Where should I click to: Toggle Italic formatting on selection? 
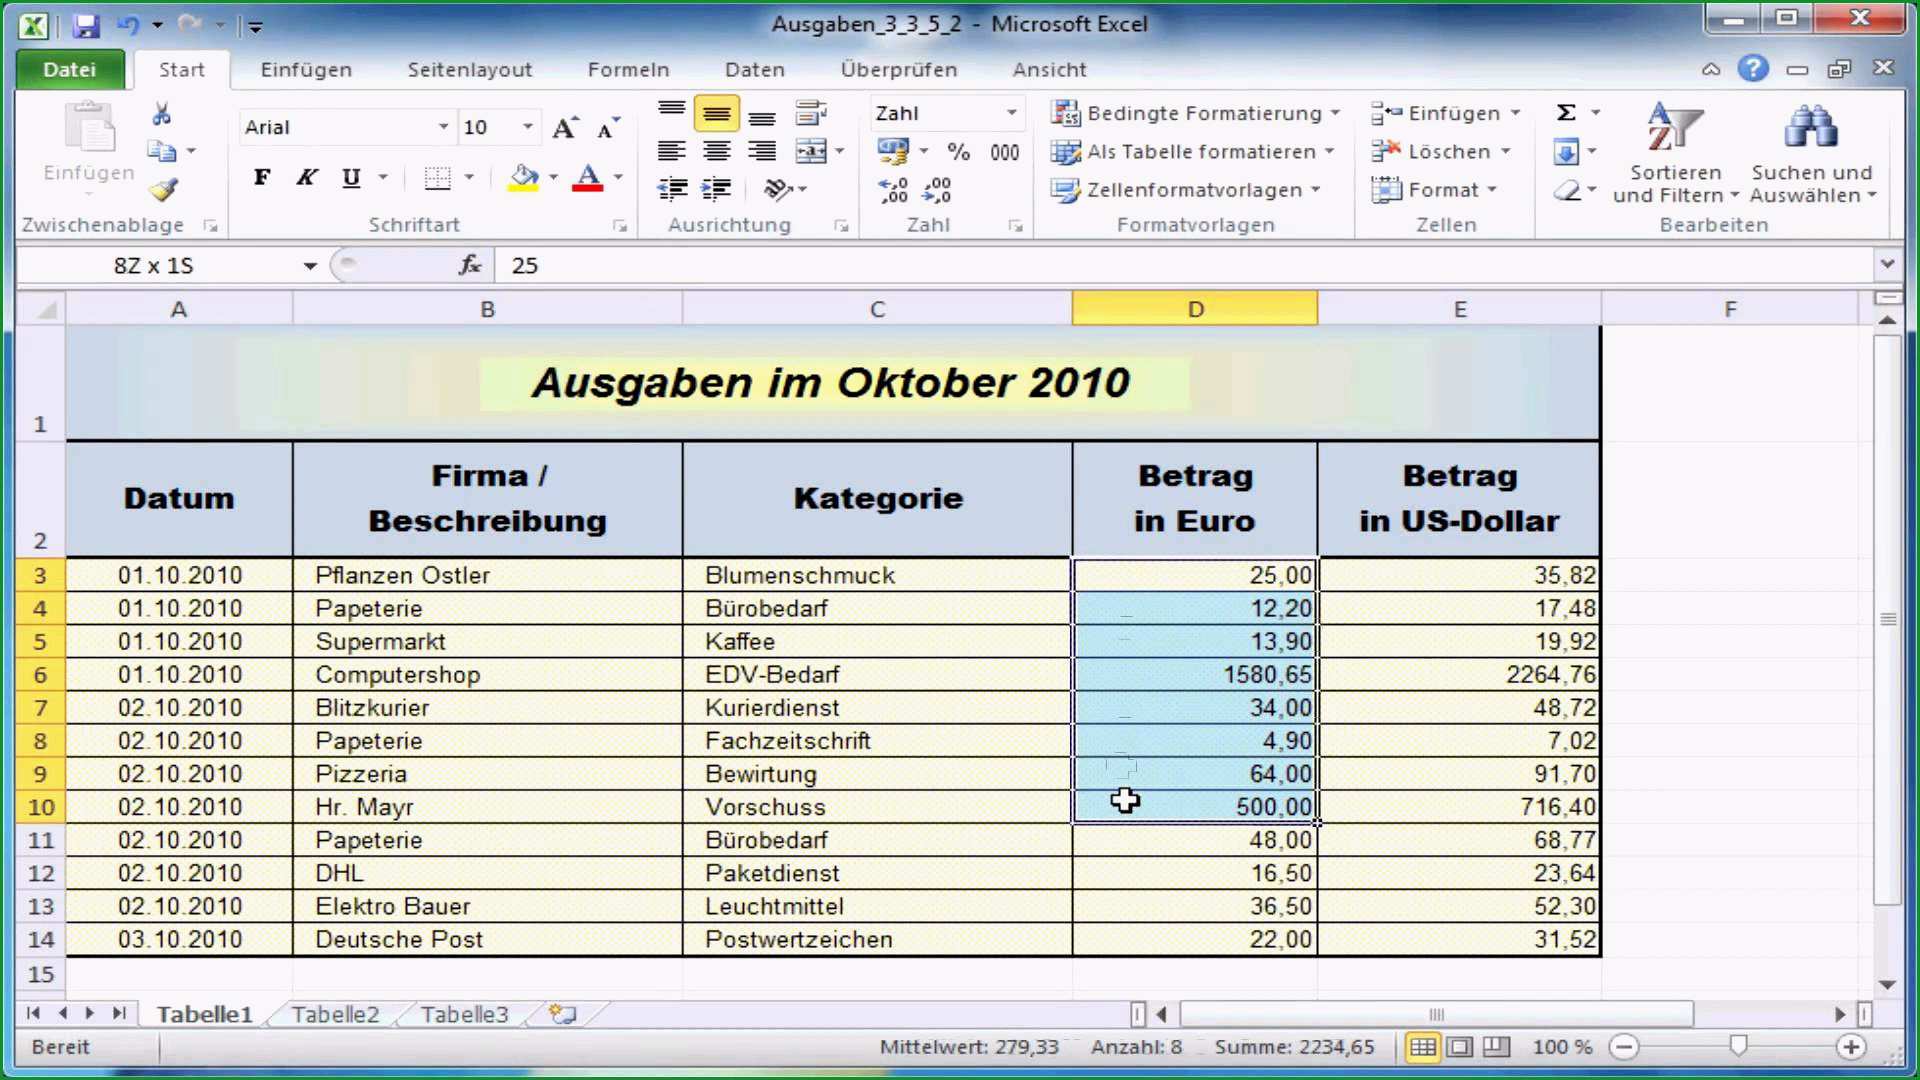pyautogui.click(x=306, y=177)
